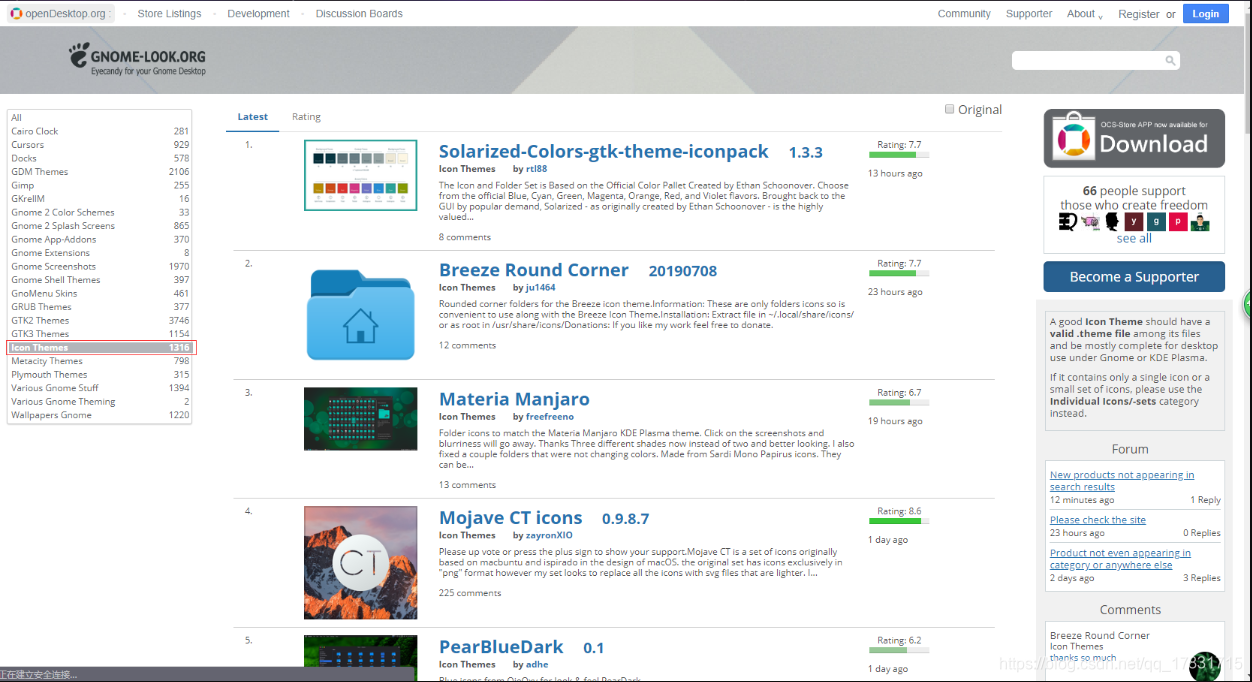Click the Register link
This screenshot has height=682, width=1252.
coord(1139,14)
